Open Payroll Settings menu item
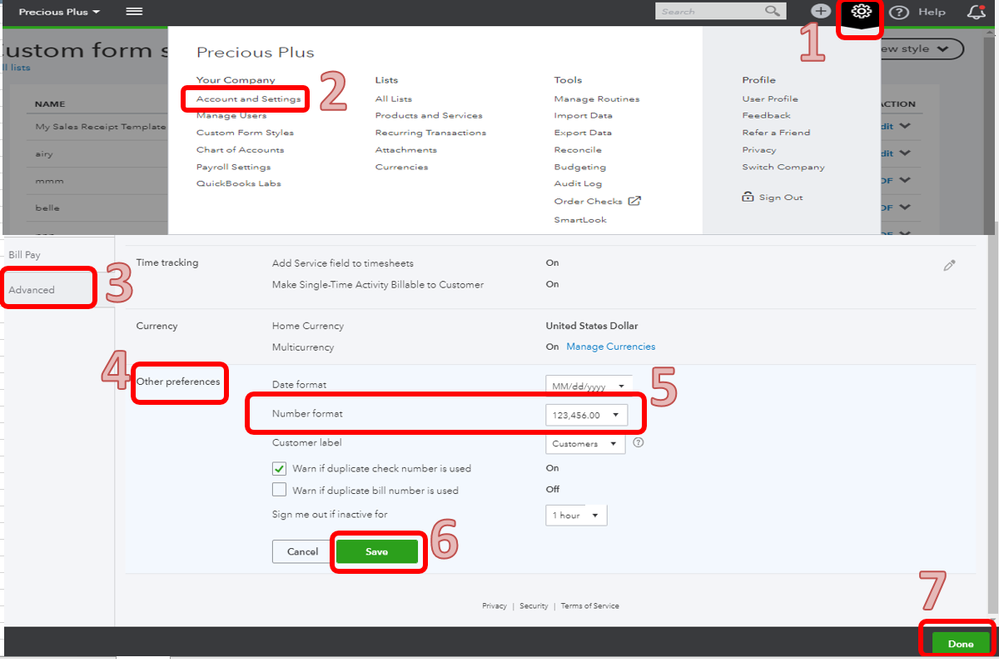The width and height of the screenshot is (999, 659). click(233, 167)
